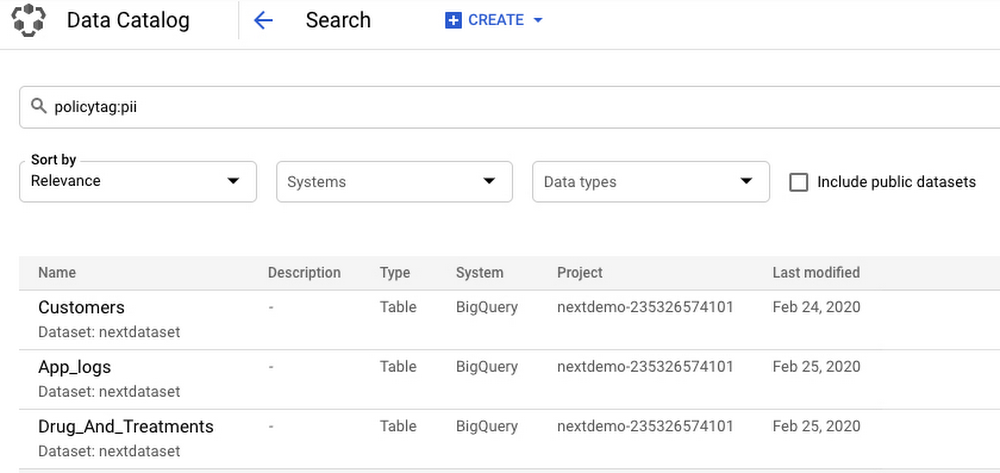Open the Sort by Relevance dropdown

(138, 182)
